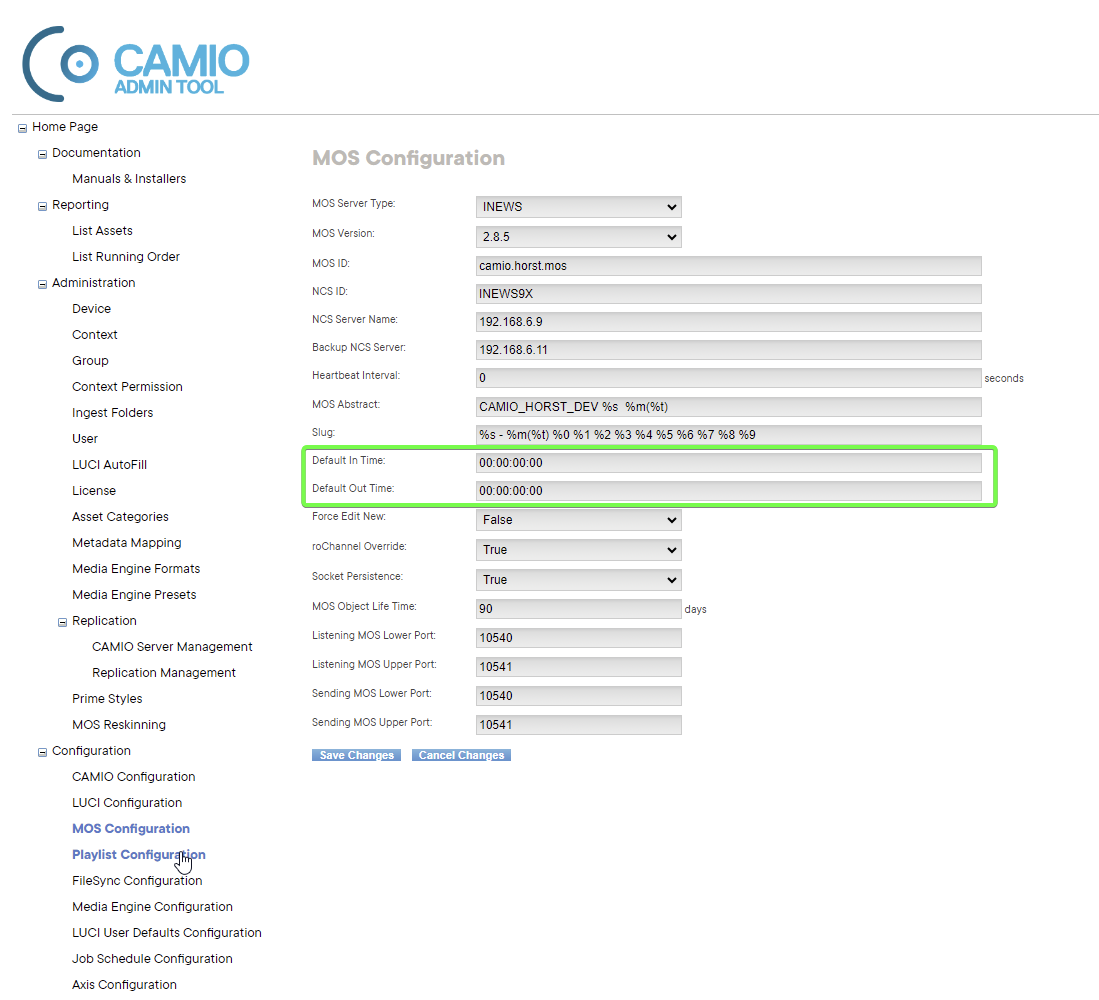The width and height of the screenshot is (1099, 1000).
Task: Collapse the Documentation tree node
Action: click(x=43, y=154)
